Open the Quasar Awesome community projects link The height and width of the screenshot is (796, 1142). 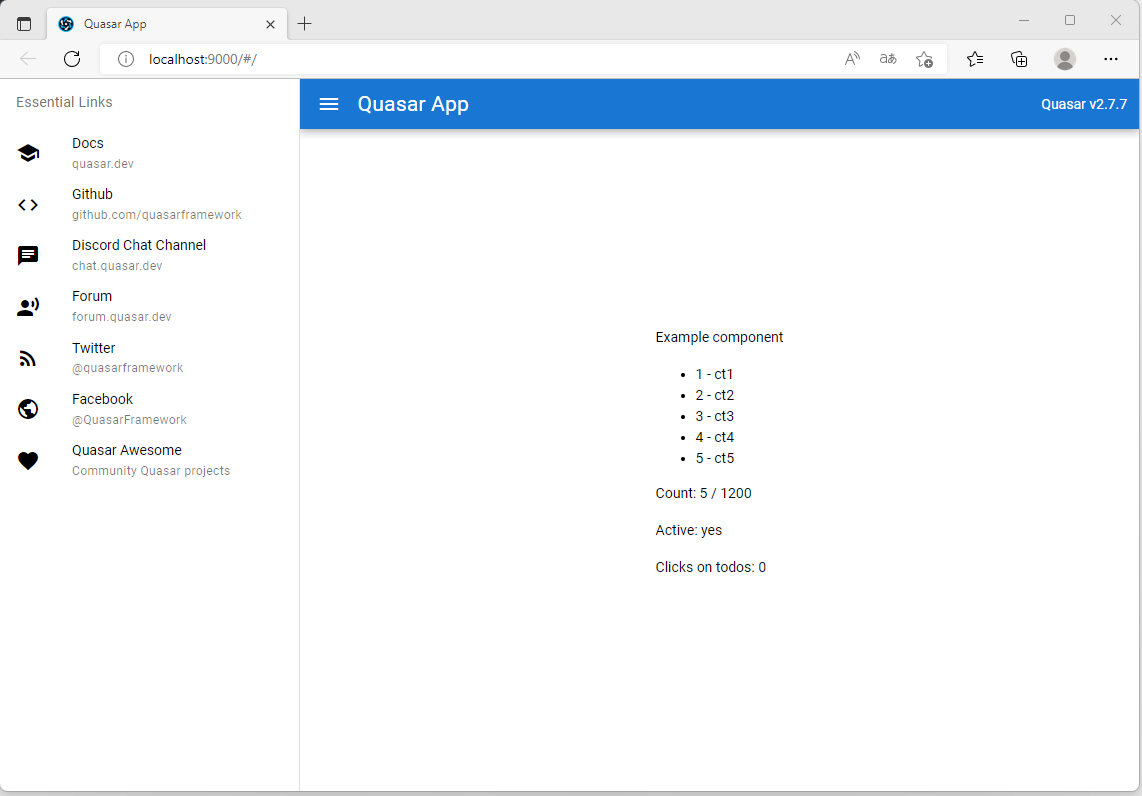click(x=149, y=460)
